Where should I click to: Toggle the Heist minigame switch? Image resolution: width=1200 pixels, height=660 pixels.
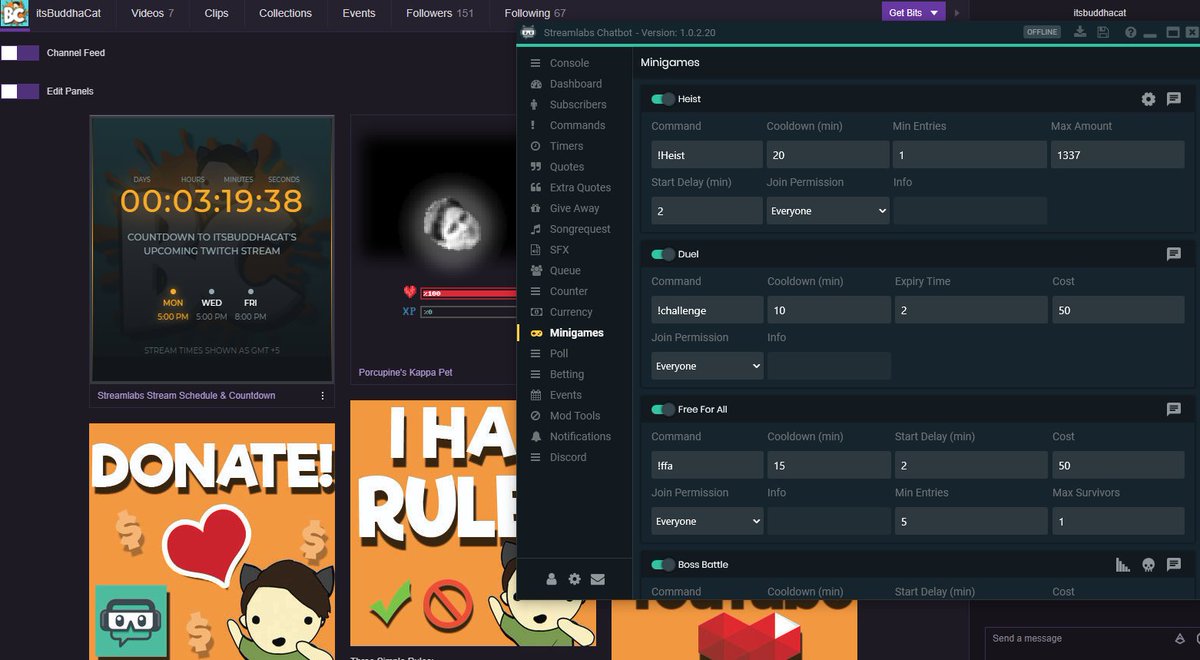[663, 99]
